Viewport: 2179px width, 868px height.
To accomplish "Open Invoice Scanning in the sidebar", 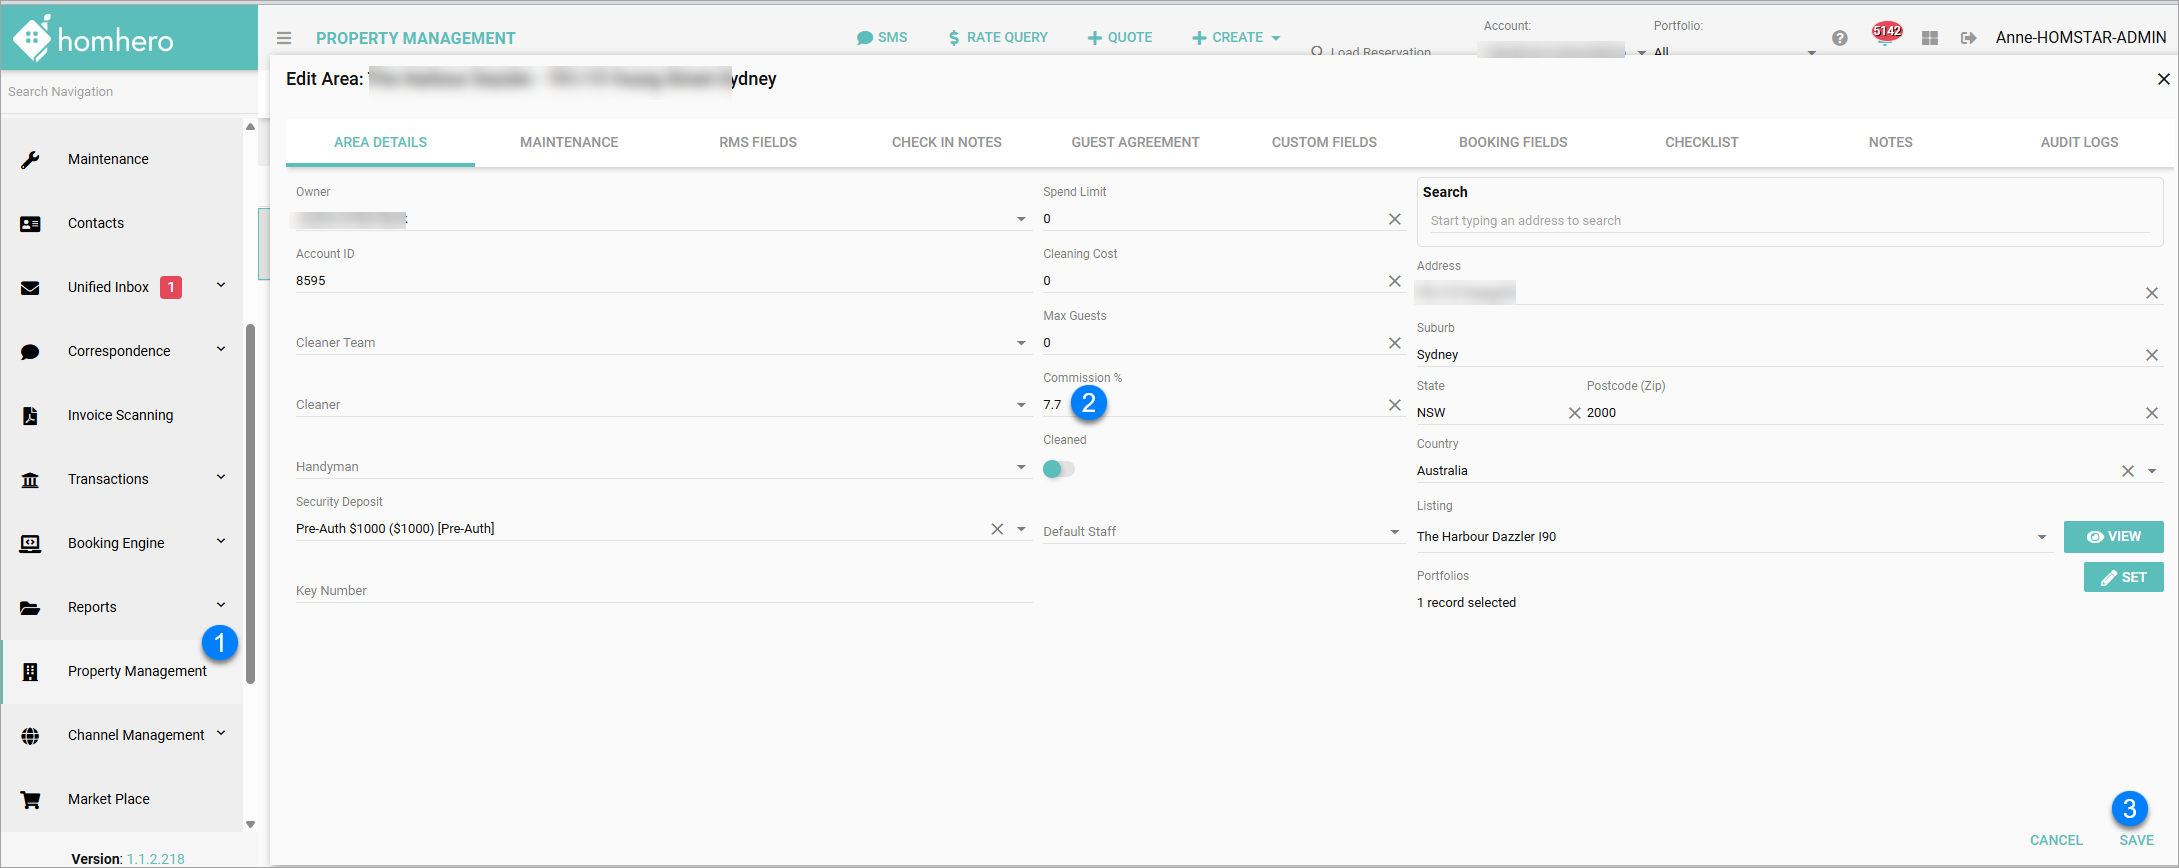I will coord(120,415).
